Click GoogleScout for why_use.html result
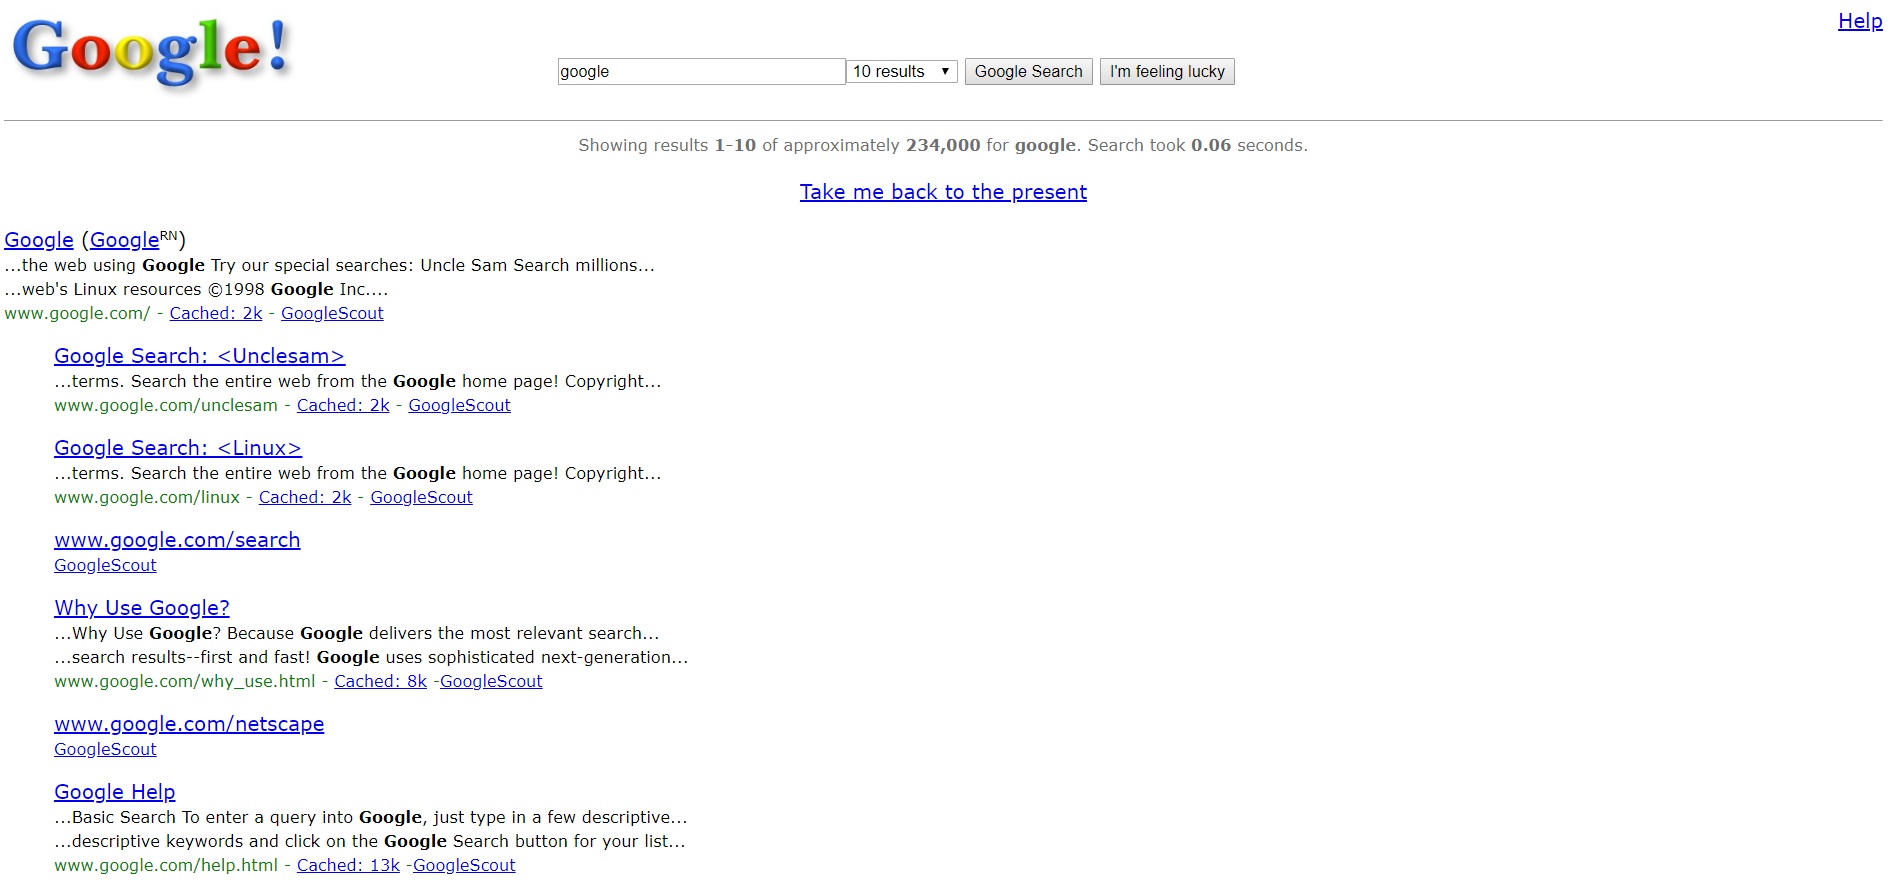The width and height of the screenshot is (1890, 894). (x=491, y=681)
